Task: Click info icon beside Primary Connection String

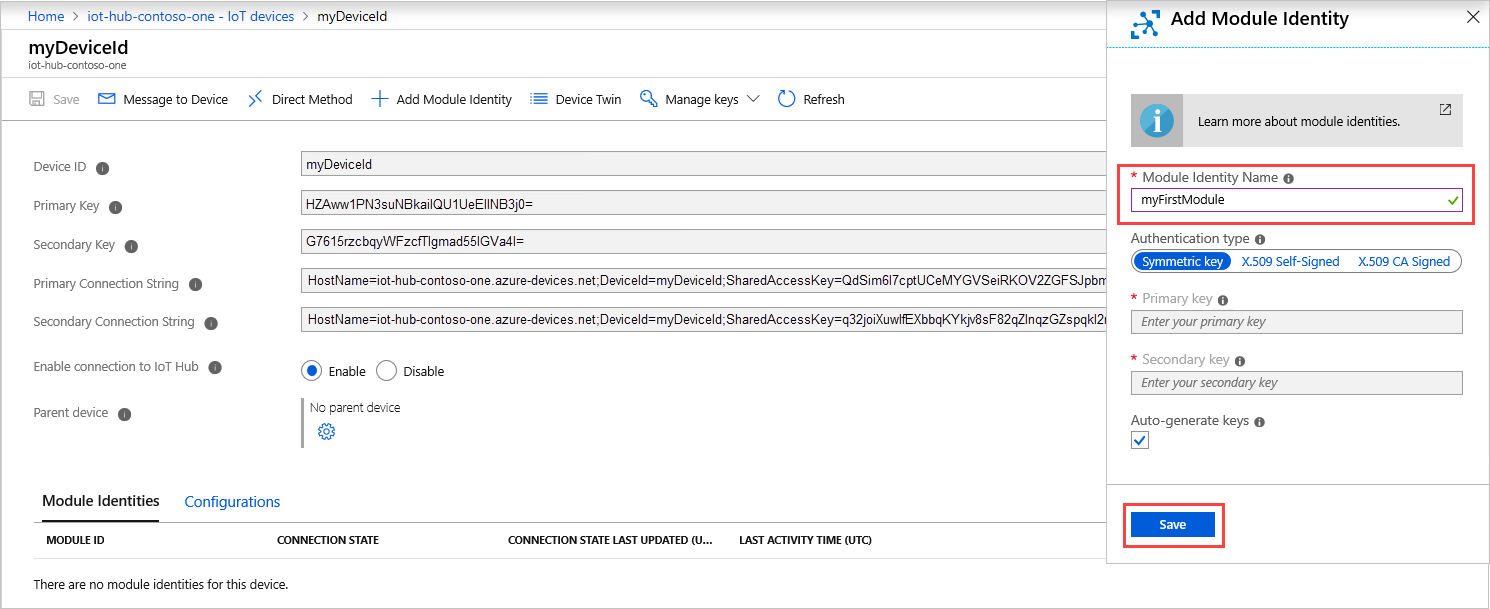Action: 195,284
